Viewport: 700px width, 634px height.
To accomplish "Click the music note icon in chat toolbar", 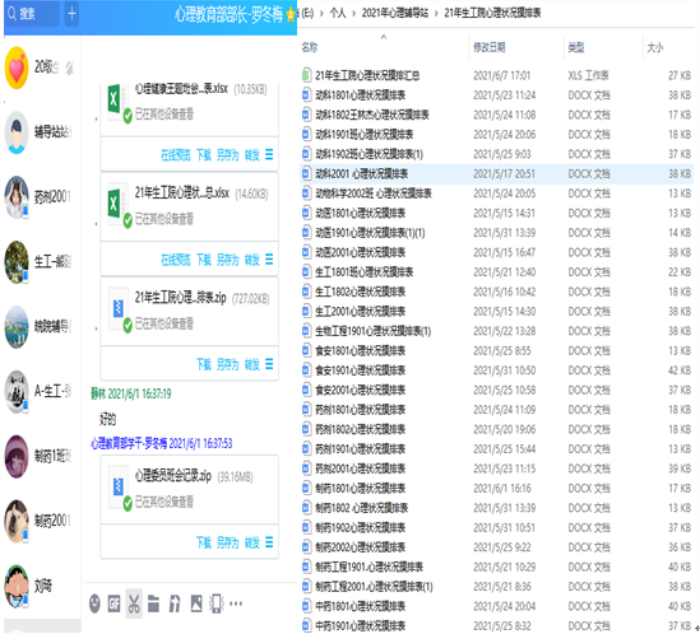I will (174, 603).
